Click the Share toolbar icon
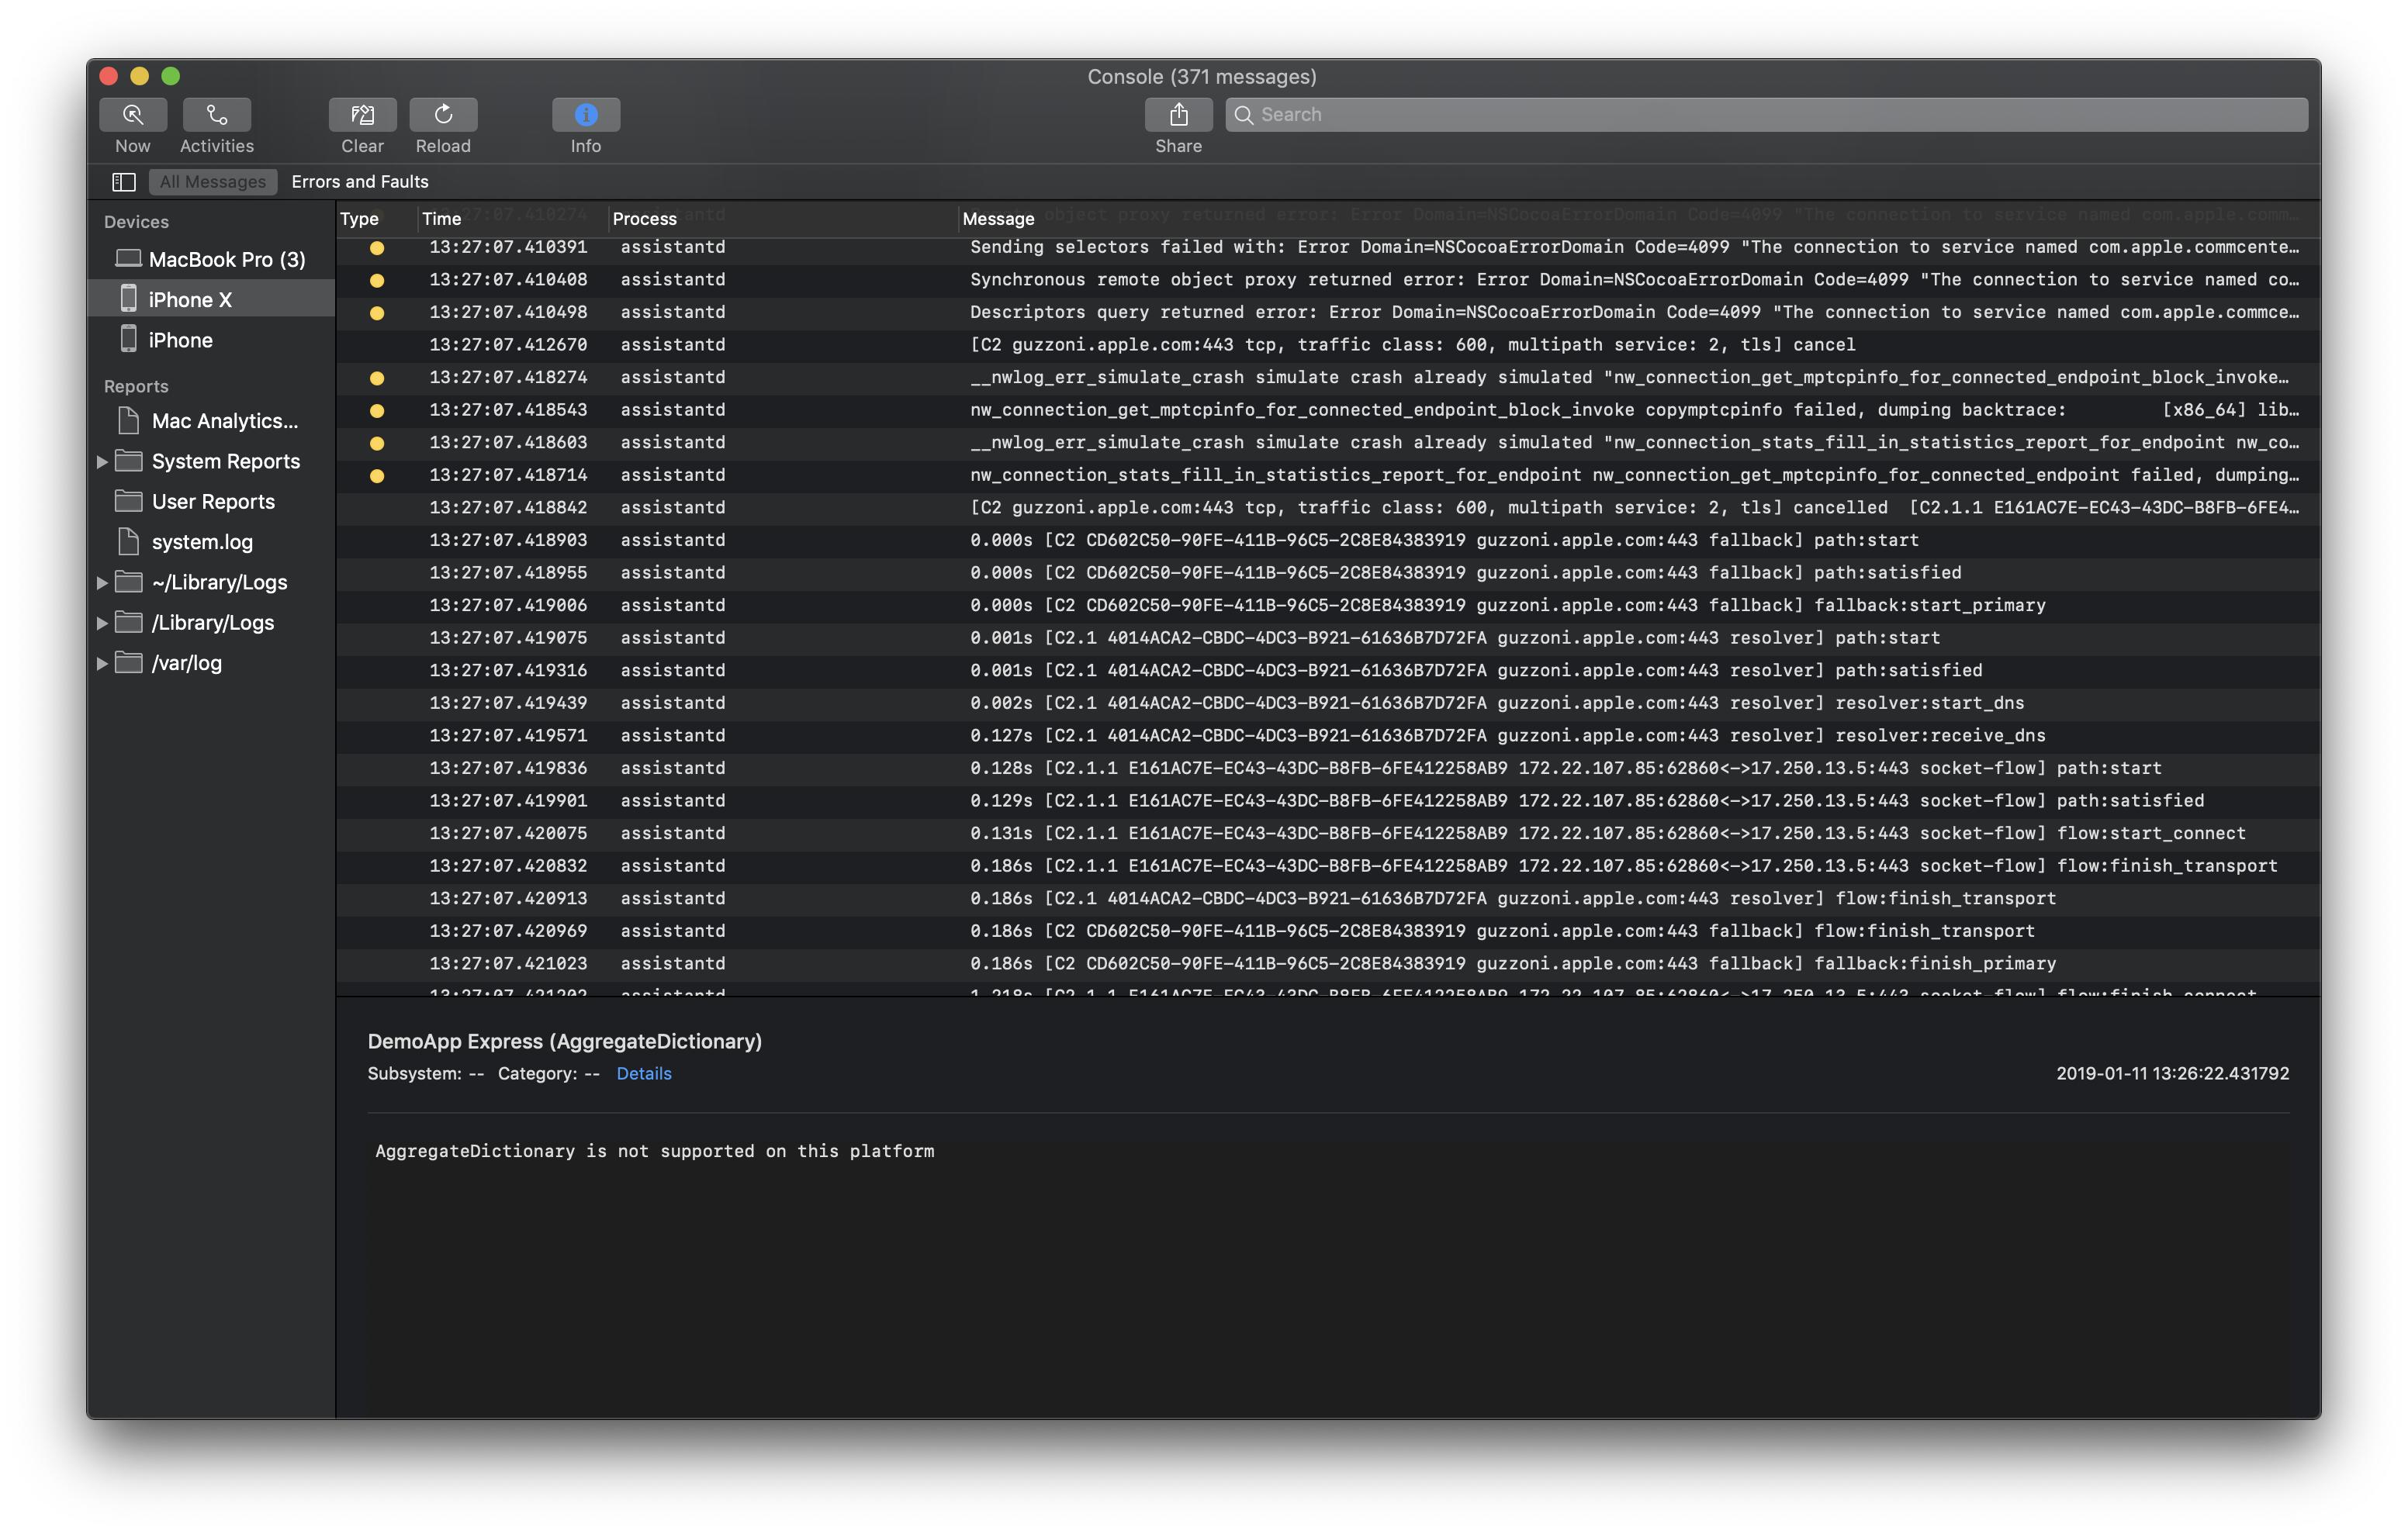 pyautogui.click(x=1178, y=115)
